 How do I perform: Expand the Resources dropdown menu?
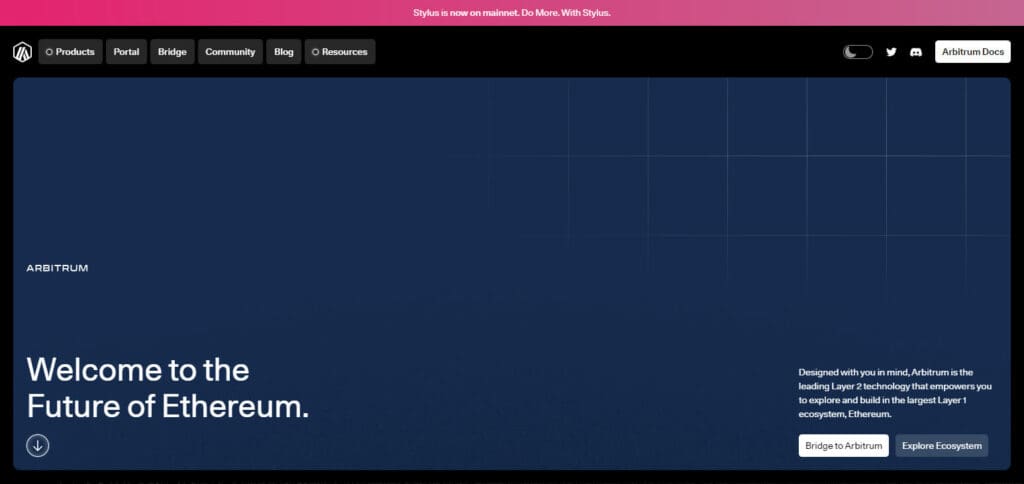(x=340, y=52)
